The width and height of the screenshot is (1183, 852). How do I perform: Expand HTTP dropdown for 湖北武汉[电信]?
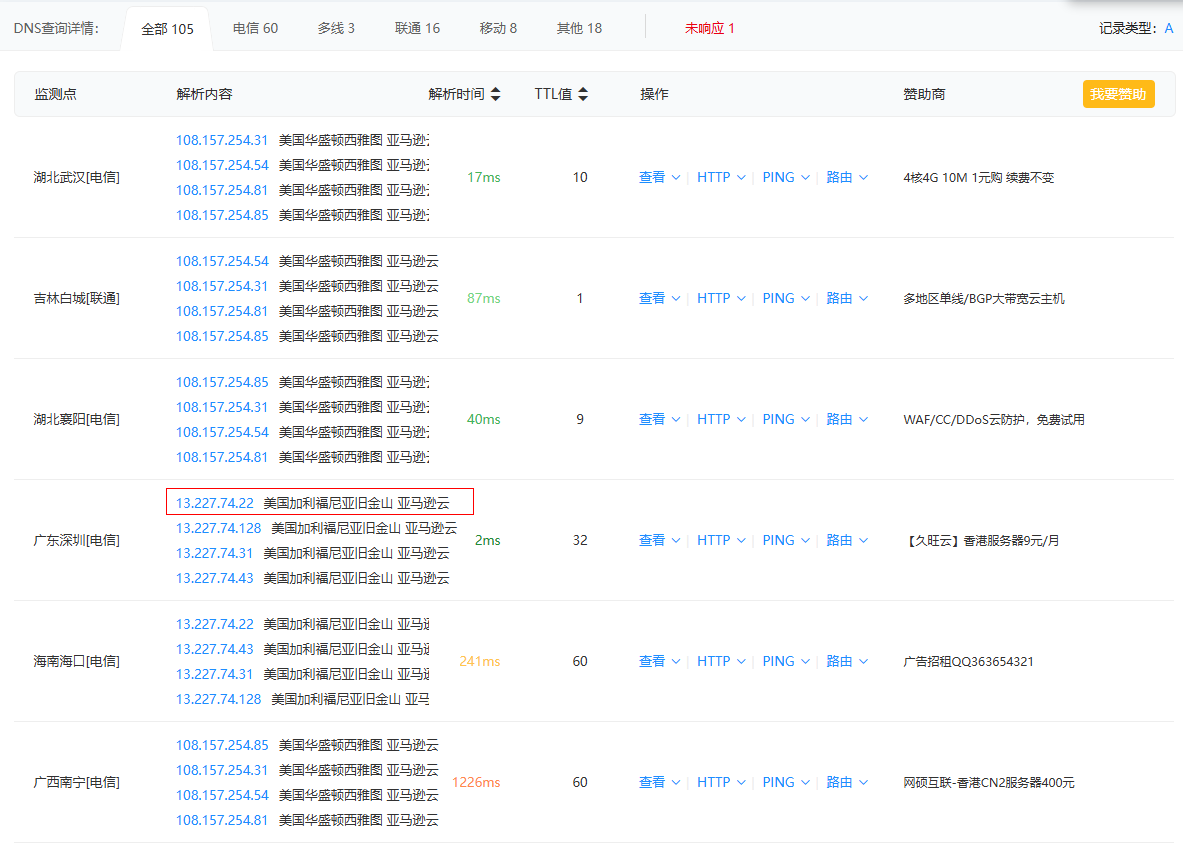[x=721, y=177]
